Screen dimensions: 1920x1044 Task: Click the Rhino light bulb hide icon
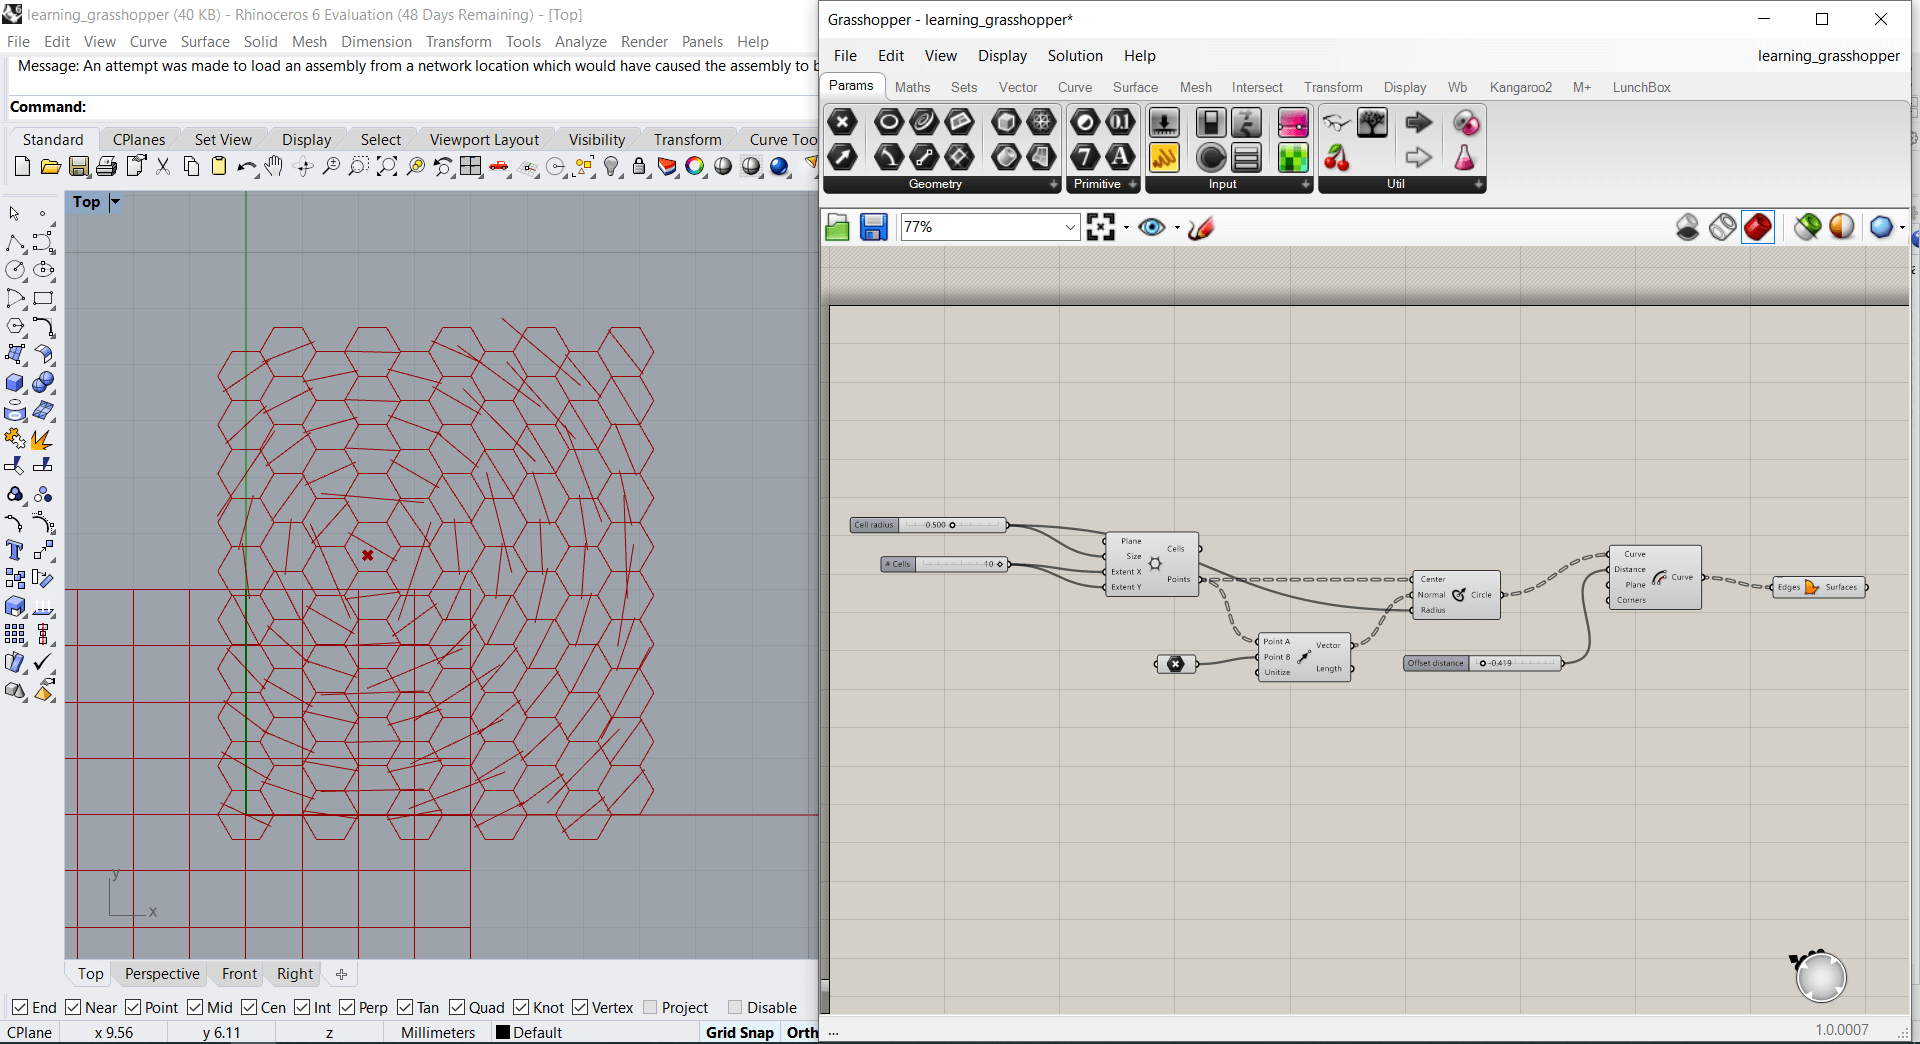point(612,167)
